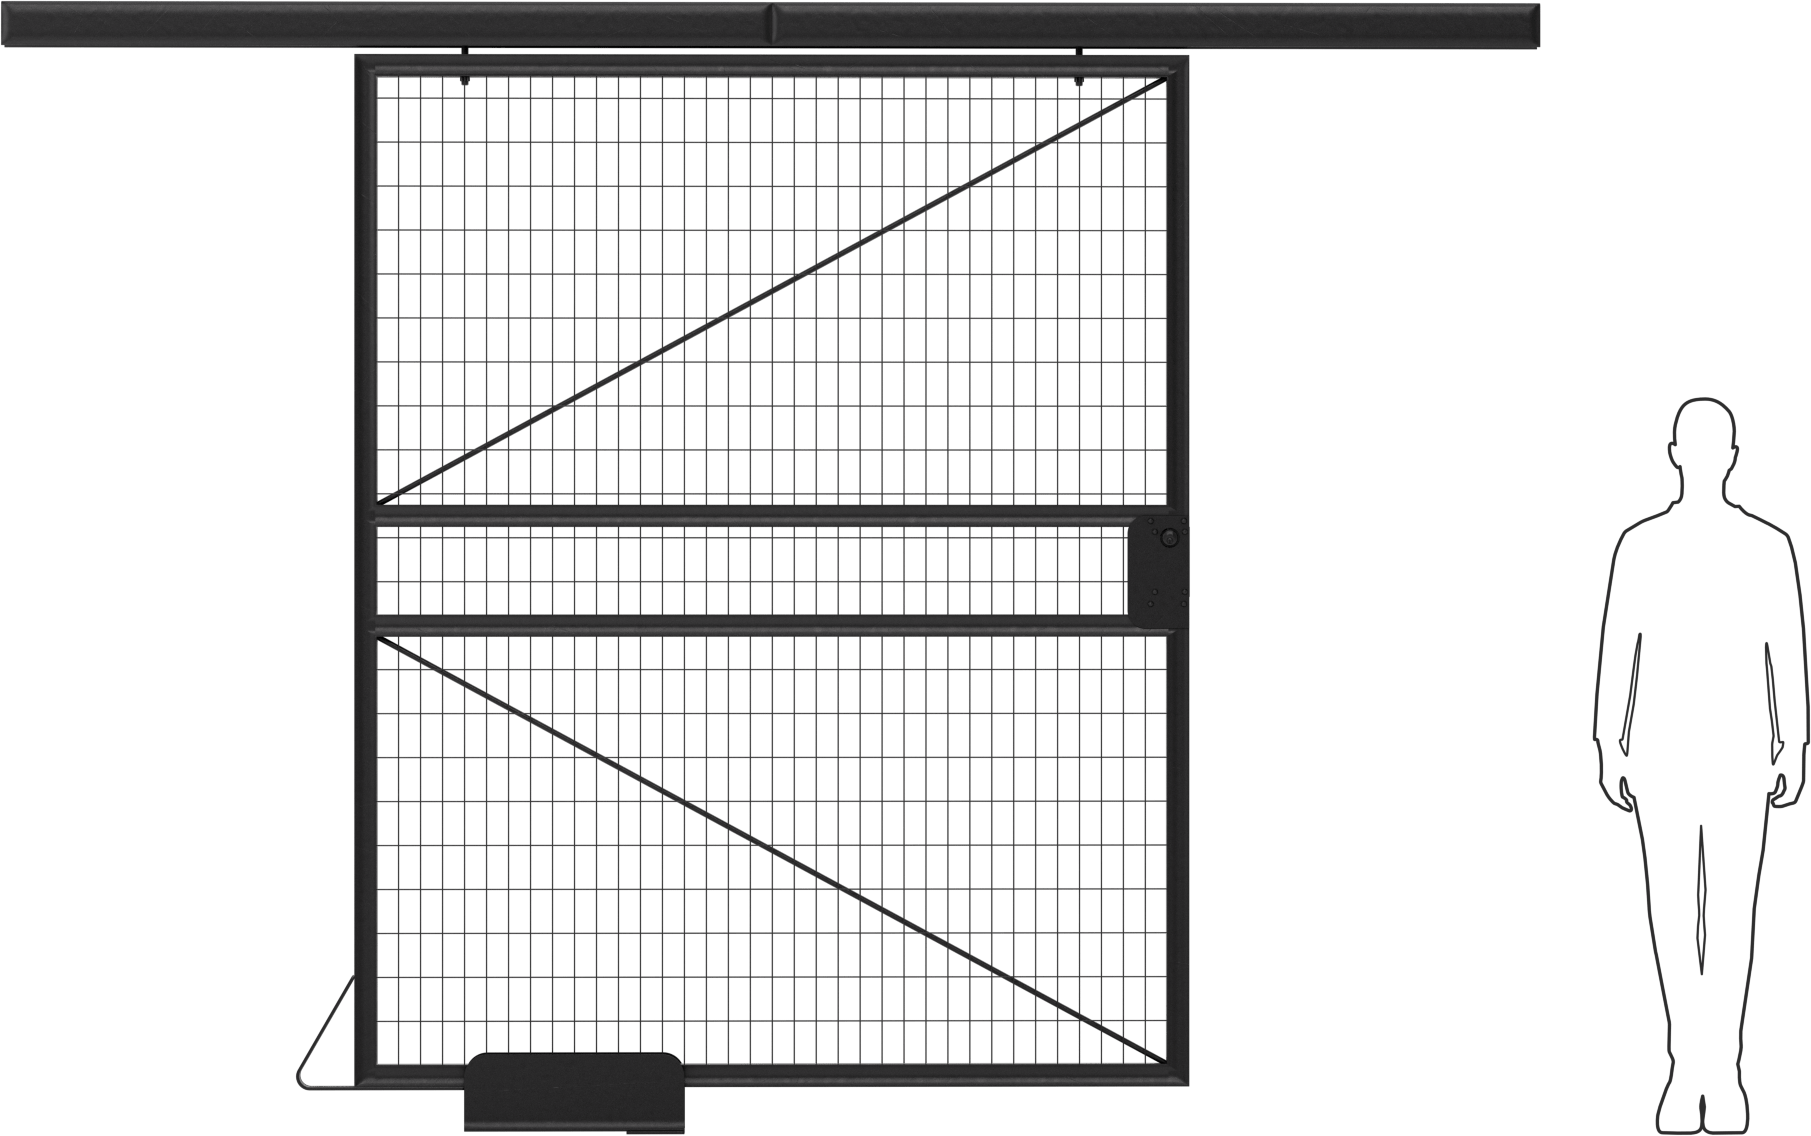Click the wire loop at the gate's lower left

click(327, 1032)
